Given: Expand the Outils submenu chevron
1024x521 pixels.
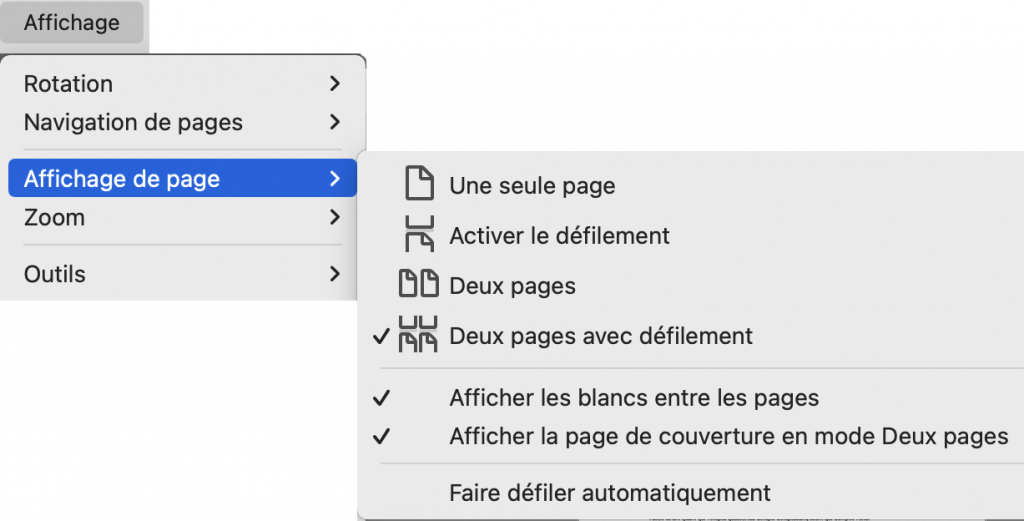Looking at the screenshot, I should tap(335, 274).
